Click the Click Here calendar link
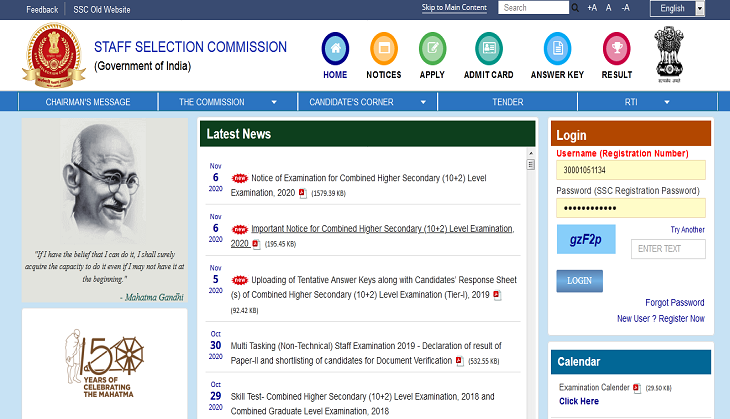The width and height of the screenshot is (730, 419). (579, 401)
